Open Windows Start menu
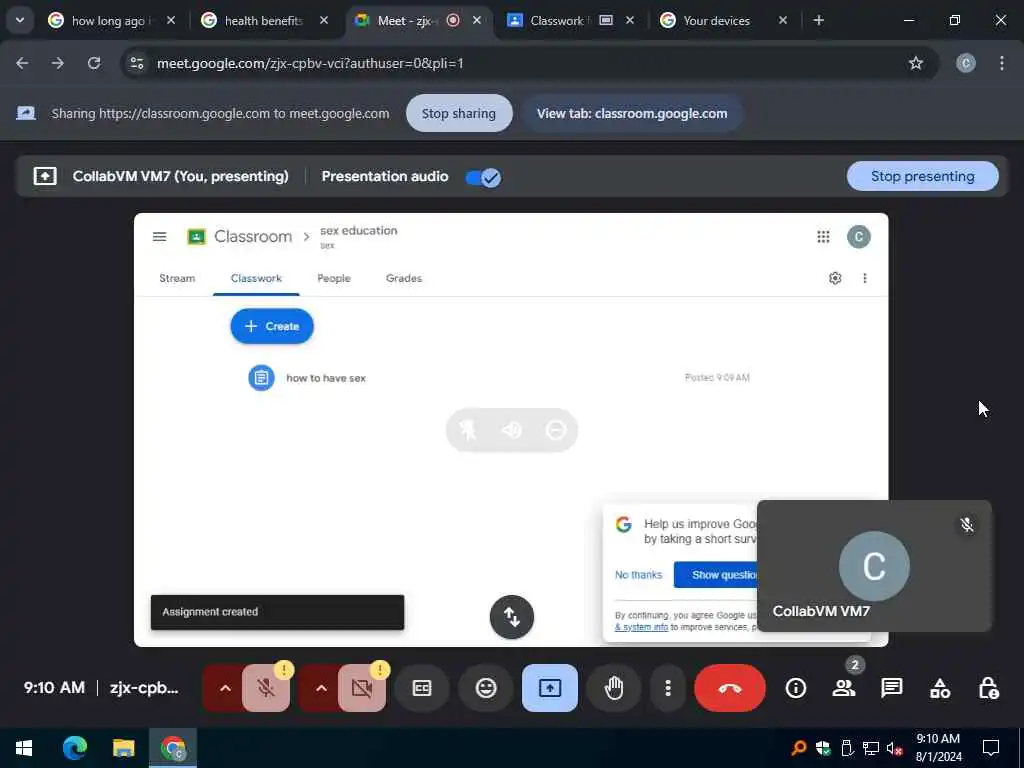Viewport: 1024px width, 768px height. [24, 748]
